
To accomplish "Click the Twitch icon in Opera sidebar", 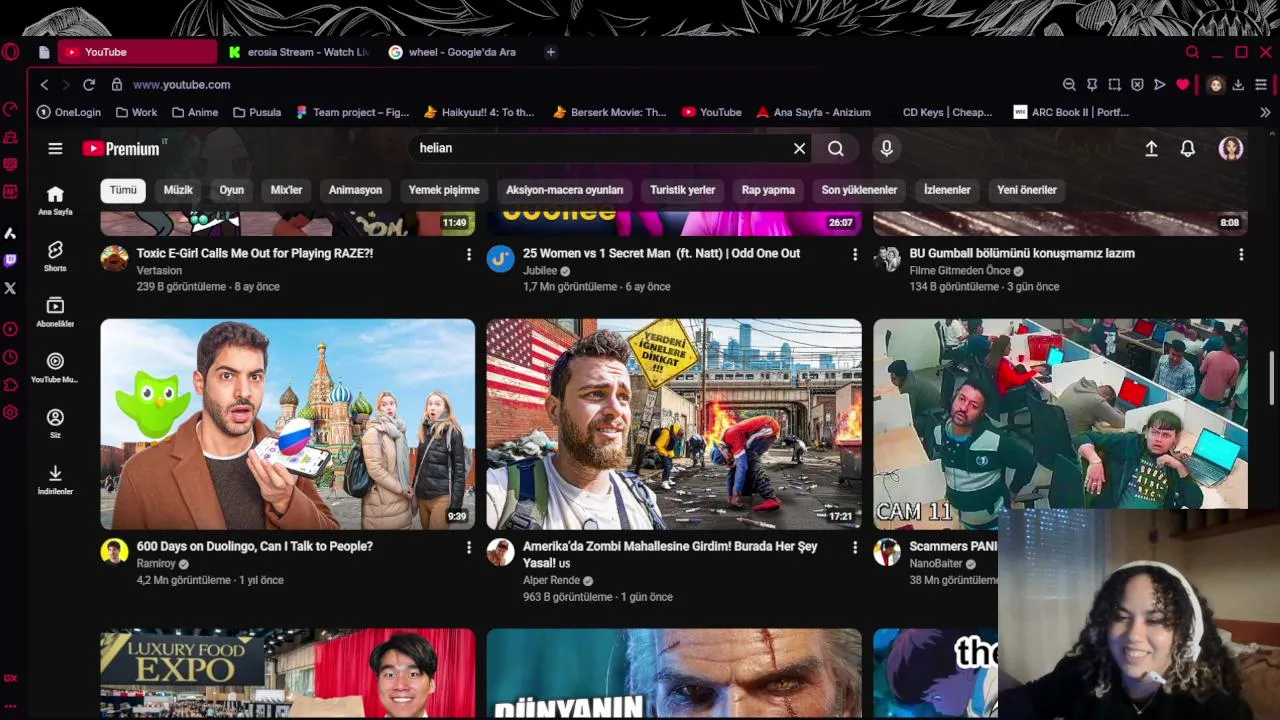I will [x=10, y=260].
